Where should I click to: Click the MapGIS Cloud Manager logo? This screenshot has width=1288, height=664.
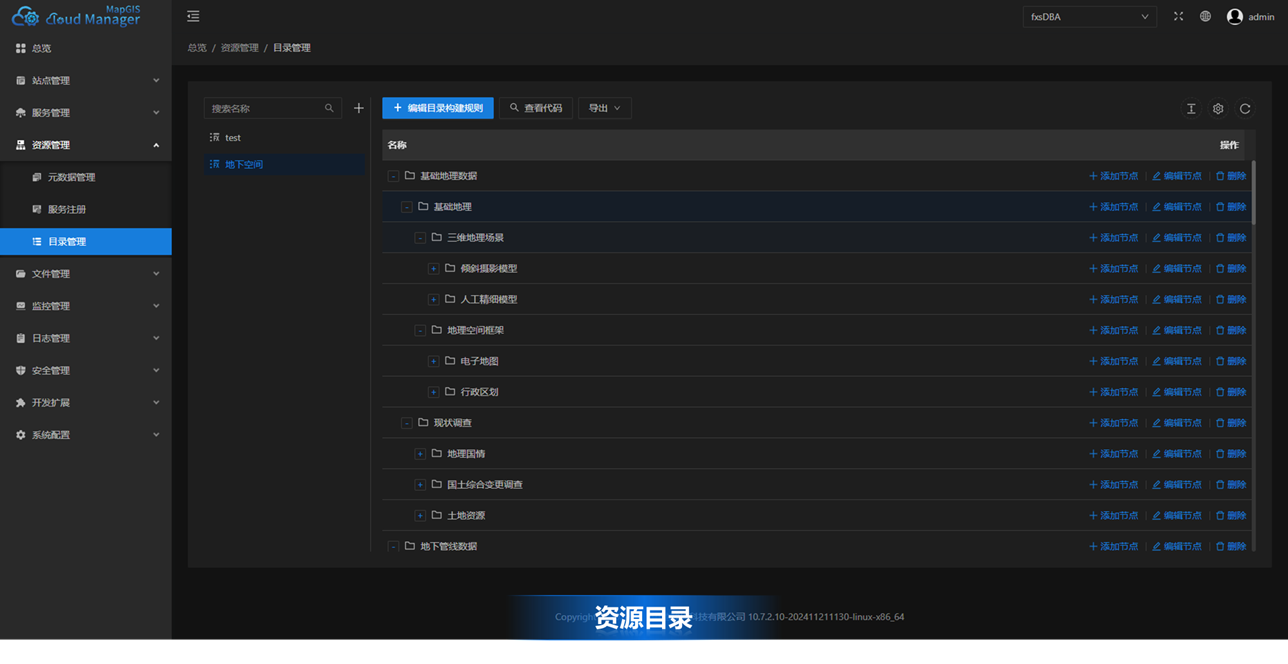pos(76,16)
